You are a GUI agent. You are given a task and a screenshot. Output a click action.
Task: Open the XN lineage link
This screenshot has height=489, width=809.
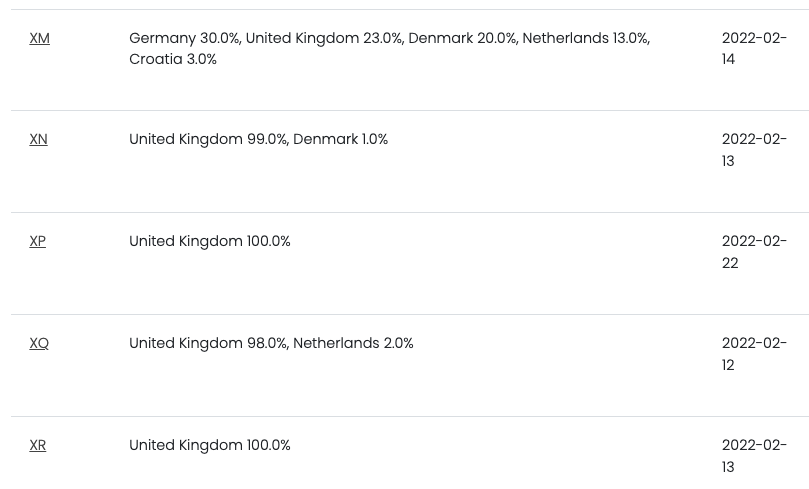pyautogui.click(x=39, y=139)
